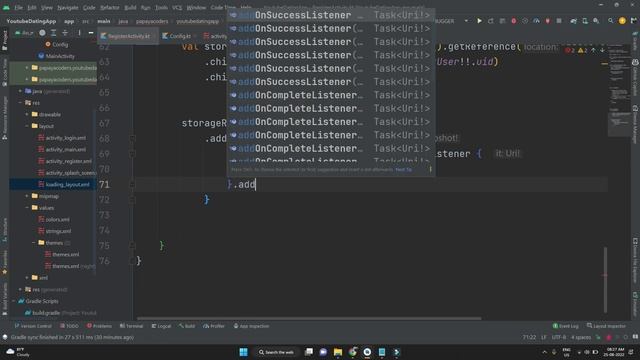
Task: Open the Terminal tool window
Action: pos(131,326)
